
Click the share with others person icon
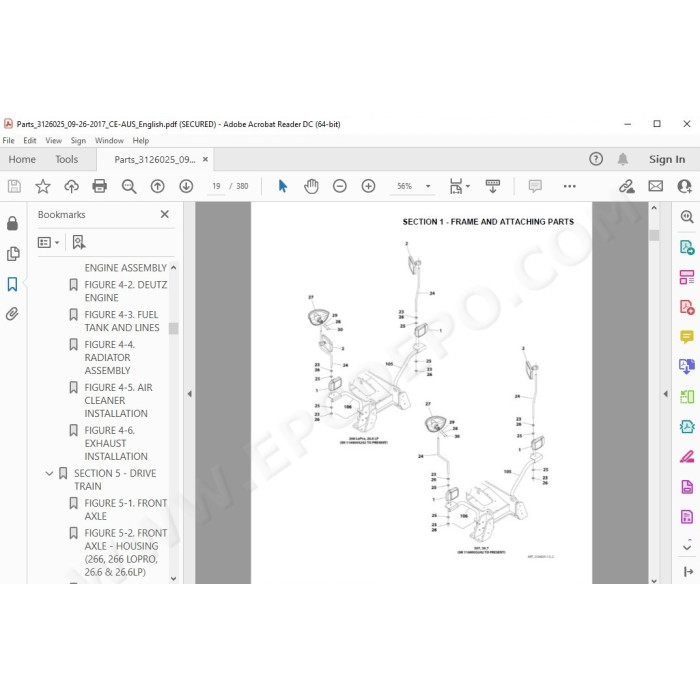click(x=684, y=186)
